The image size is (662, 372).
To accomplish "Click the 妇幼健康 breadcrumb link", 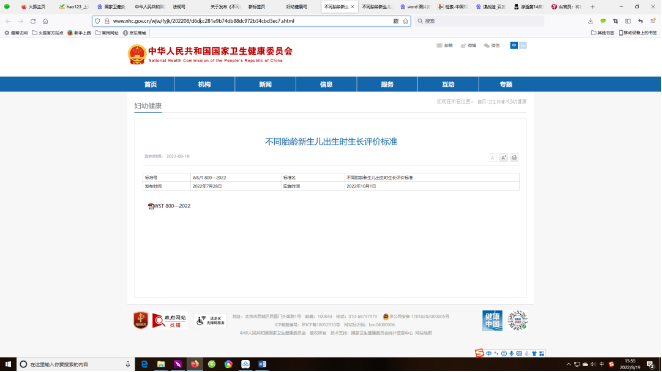I will pos(516,102).
